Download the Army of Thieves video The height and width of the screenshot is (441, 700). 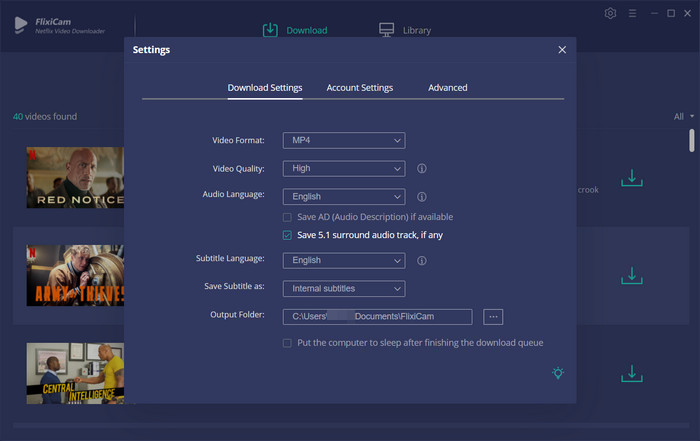631,275
